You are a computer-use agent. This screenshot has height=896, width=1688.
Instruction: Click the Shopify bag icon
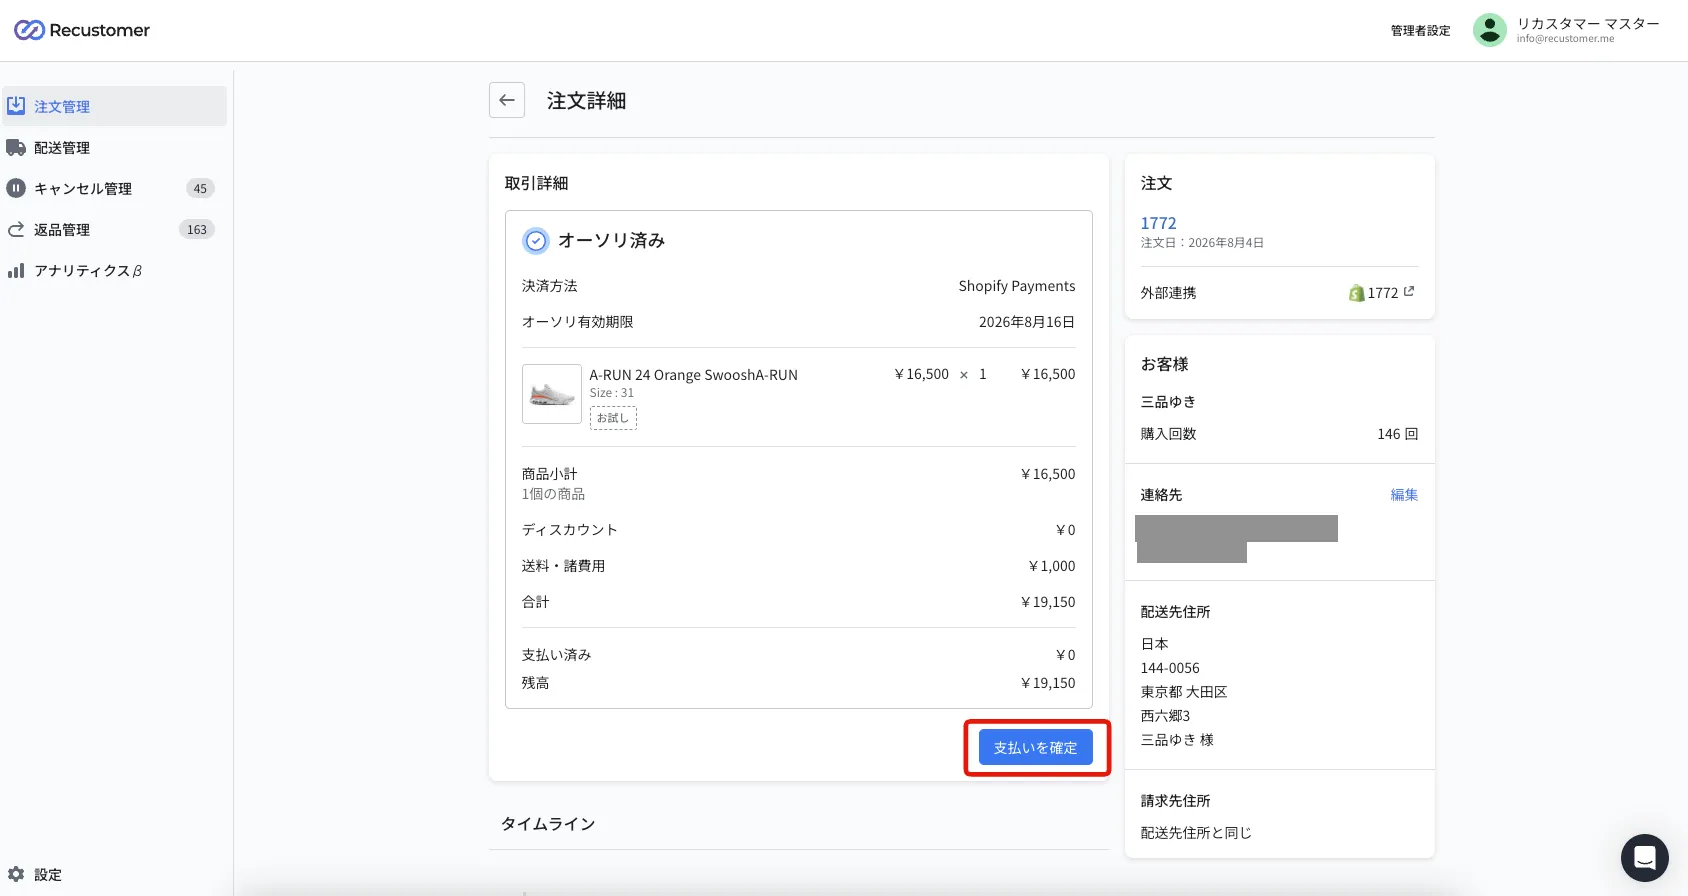point(1357,293)
